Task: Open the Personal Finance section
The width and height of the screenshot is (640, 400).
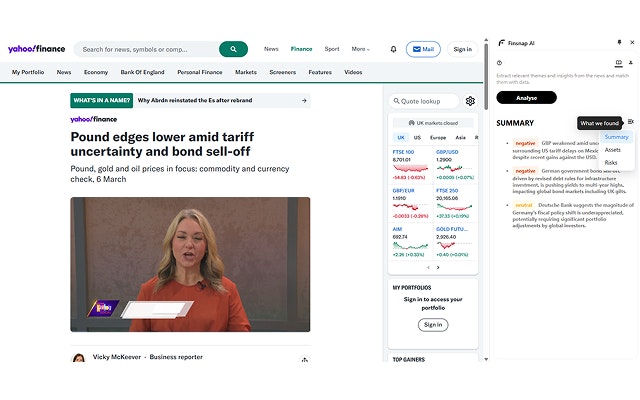Action: click(200, 72)
